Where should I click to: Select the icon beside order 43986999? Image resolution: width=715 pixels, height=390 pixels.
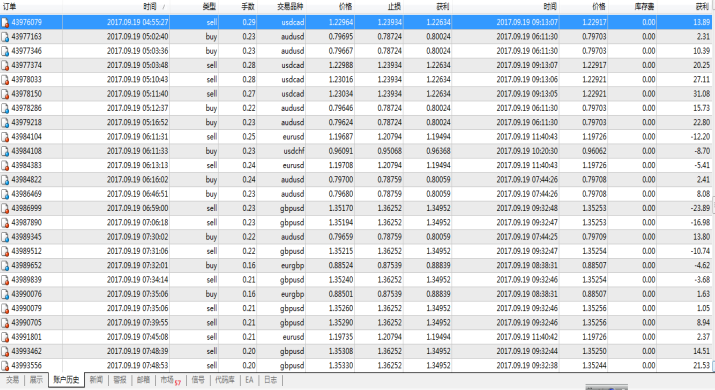[5, 208]
